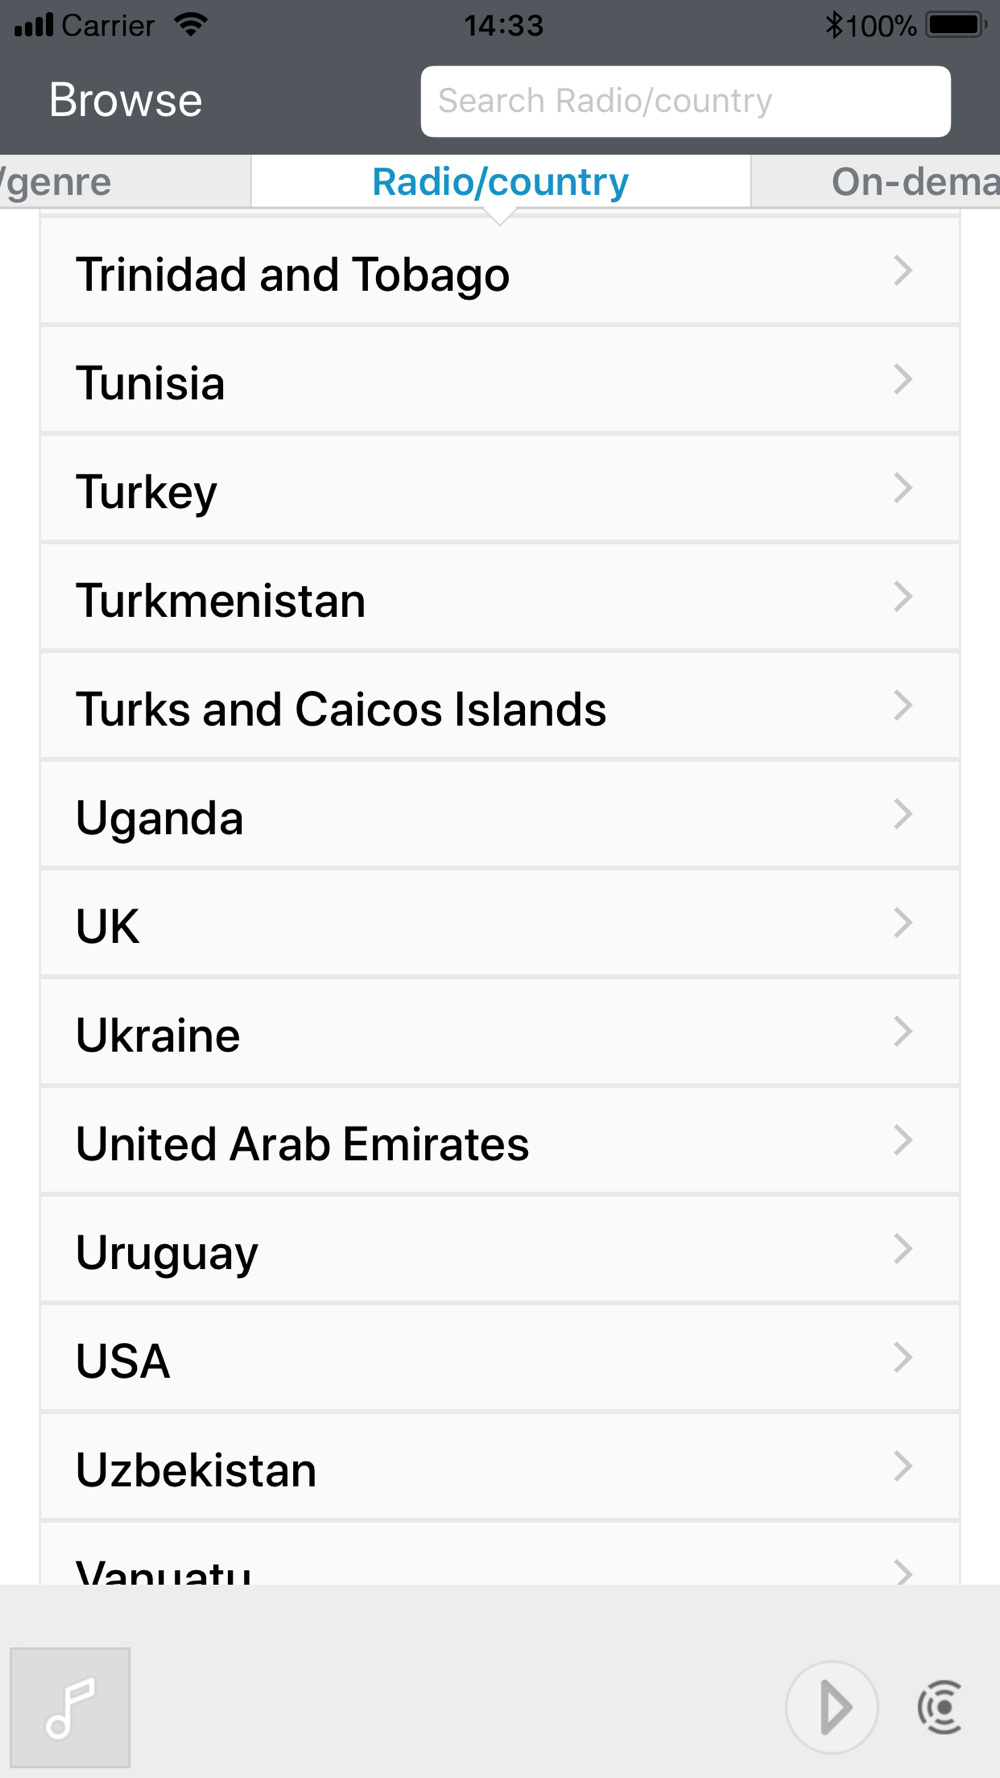Open United Arab Emirates entry
The image size is (1000, 1778).
coord(500,1141)
